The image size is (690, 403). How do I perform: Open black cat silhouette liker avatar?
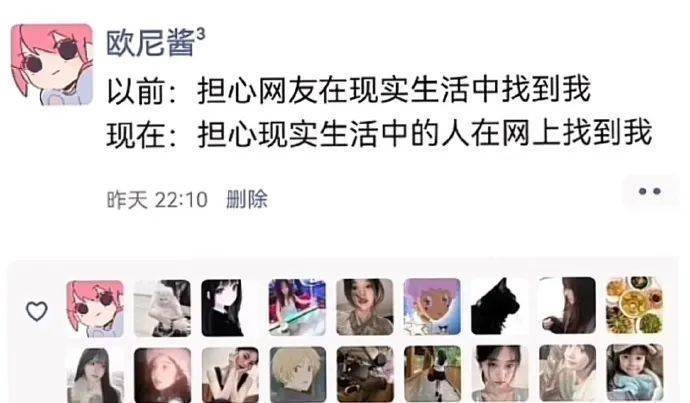pyautogui.click(x=500, y=306)
